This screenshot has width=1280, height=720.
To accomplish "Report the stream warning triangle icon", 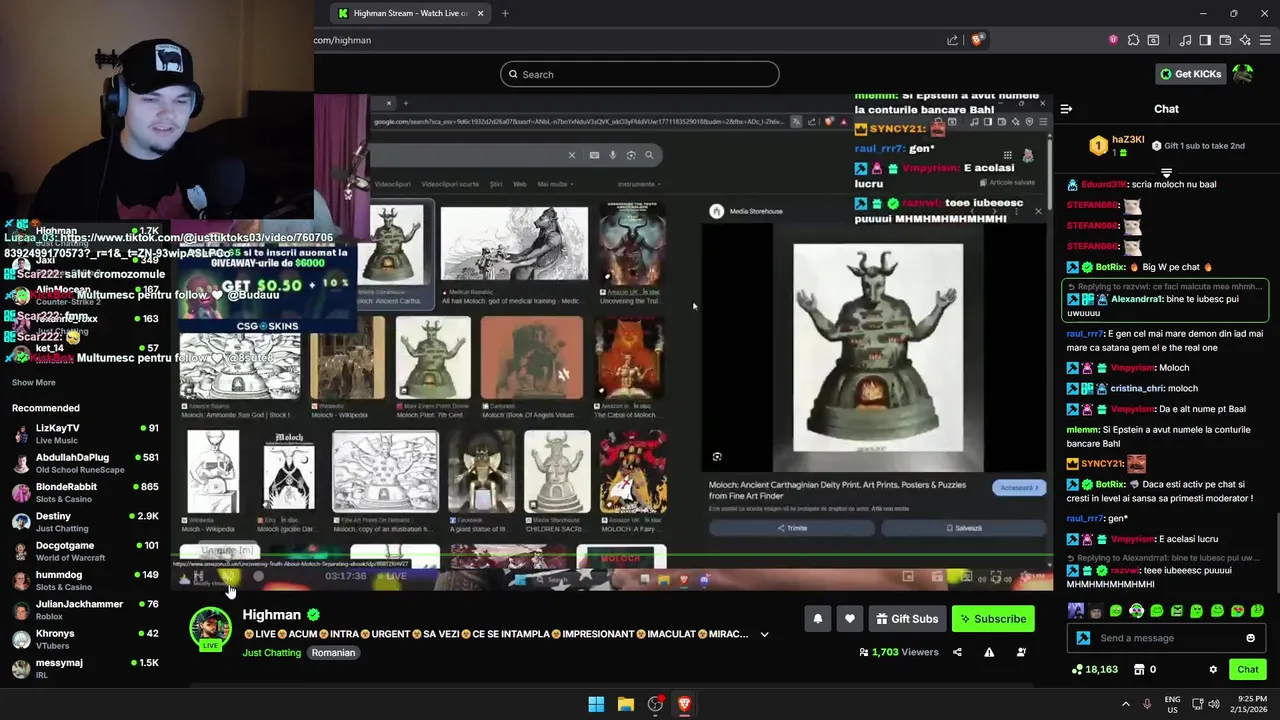I will click(989, 652).
